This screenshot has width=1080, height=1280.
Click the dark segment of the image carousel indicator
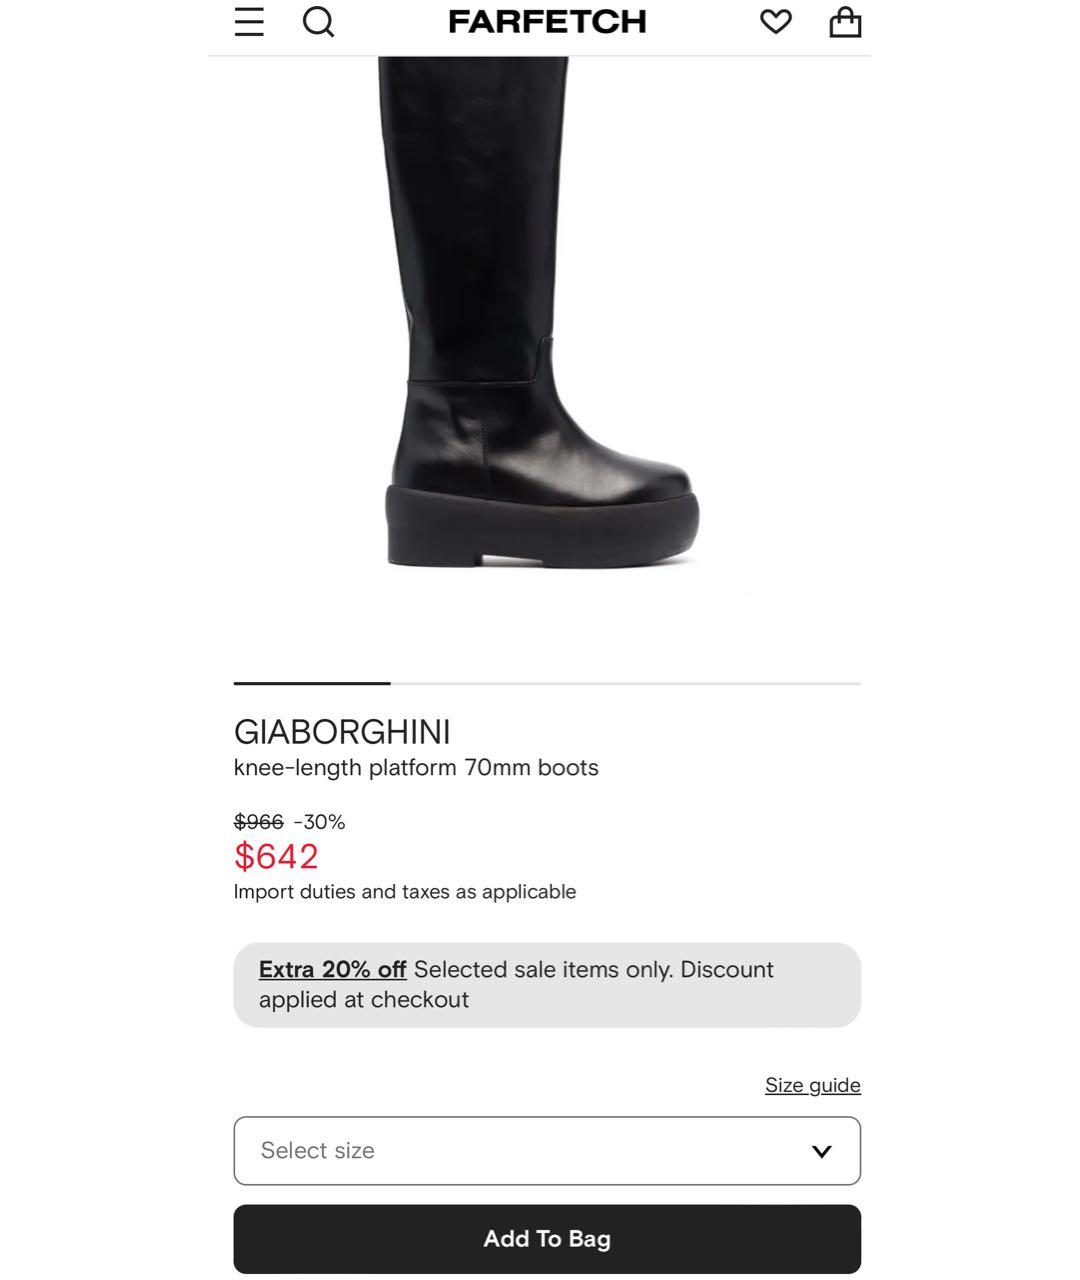[x=312, y=683]
